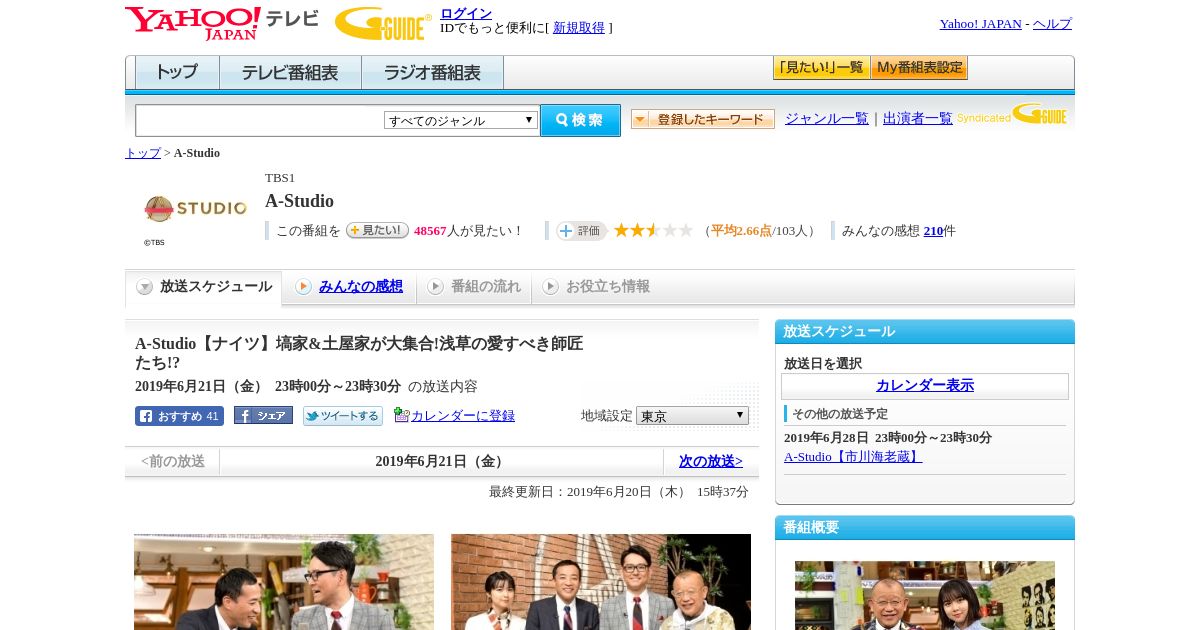Click the 最終更新日 timestamp text

click(x=619, y=492)
